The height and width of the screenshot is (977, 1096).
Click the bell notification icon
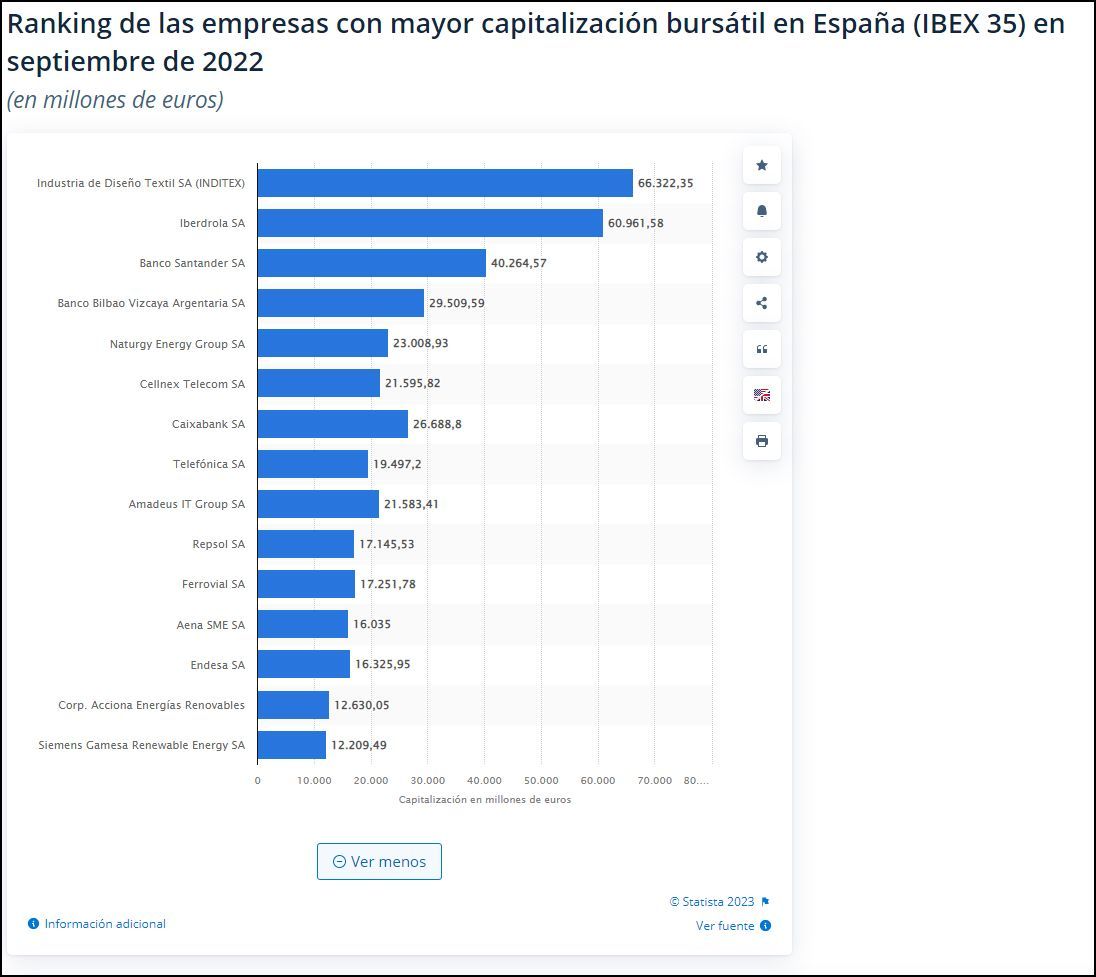761,211
